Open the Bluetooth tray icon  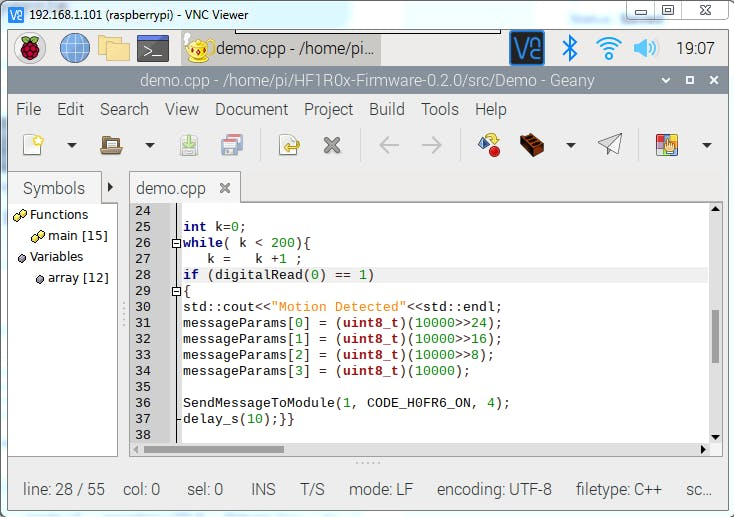[570, 47]
